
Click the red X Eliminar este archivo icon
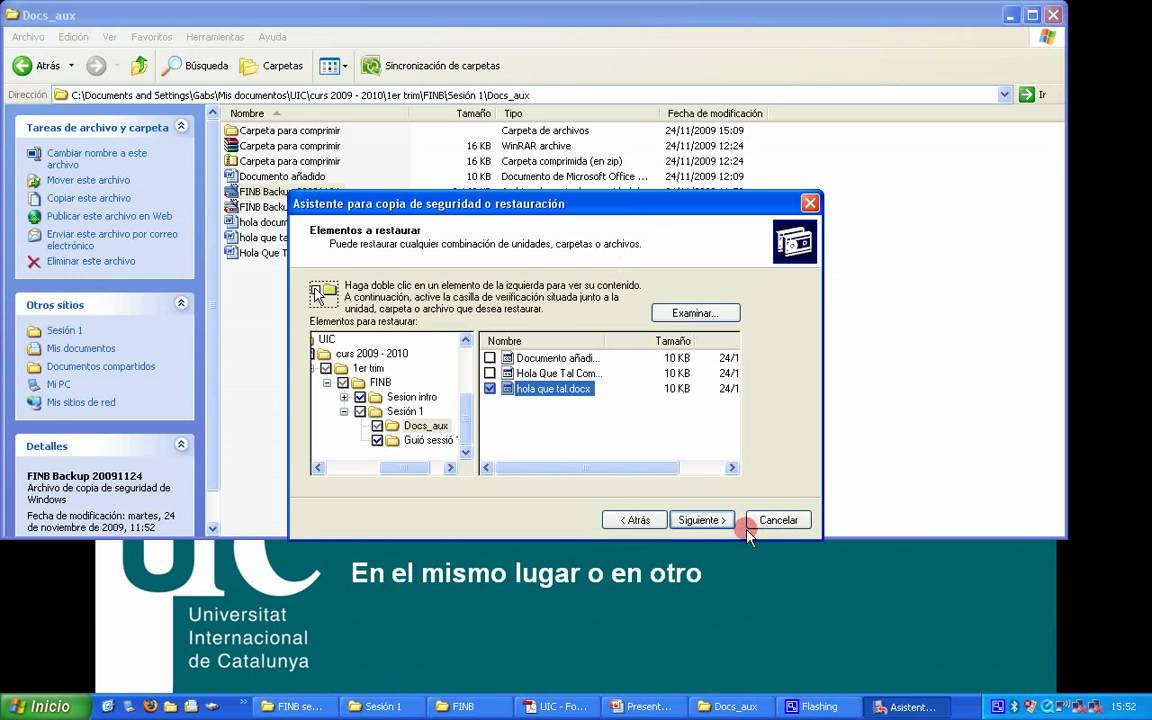34,262
